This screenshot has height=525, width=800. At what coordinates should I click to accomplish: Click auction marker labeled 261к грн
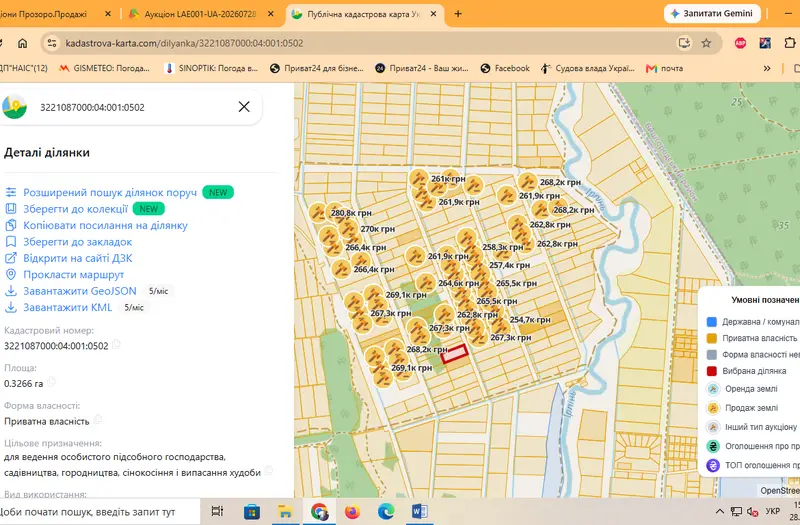(x=419, y=179)
